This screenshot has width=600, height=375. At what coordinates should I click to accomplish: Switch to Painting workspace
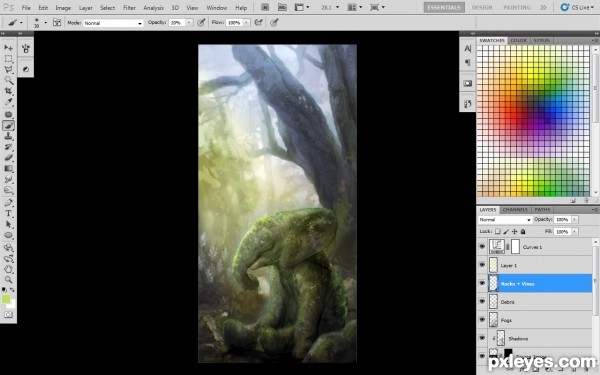(517, 7)
